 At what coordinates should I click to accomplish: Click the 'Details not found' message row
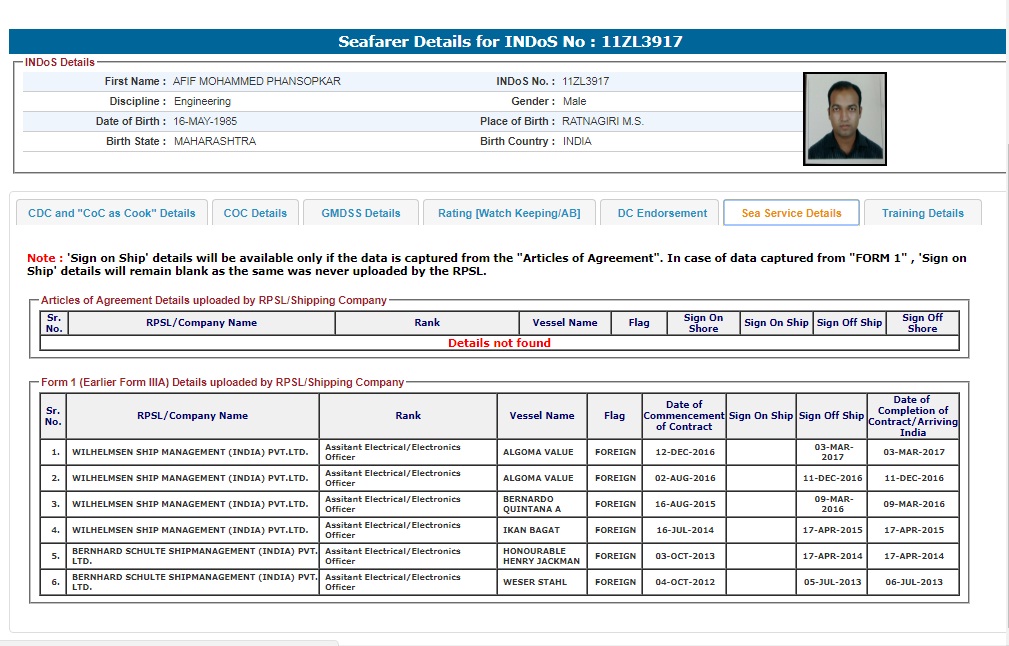(x=499, y=343)
